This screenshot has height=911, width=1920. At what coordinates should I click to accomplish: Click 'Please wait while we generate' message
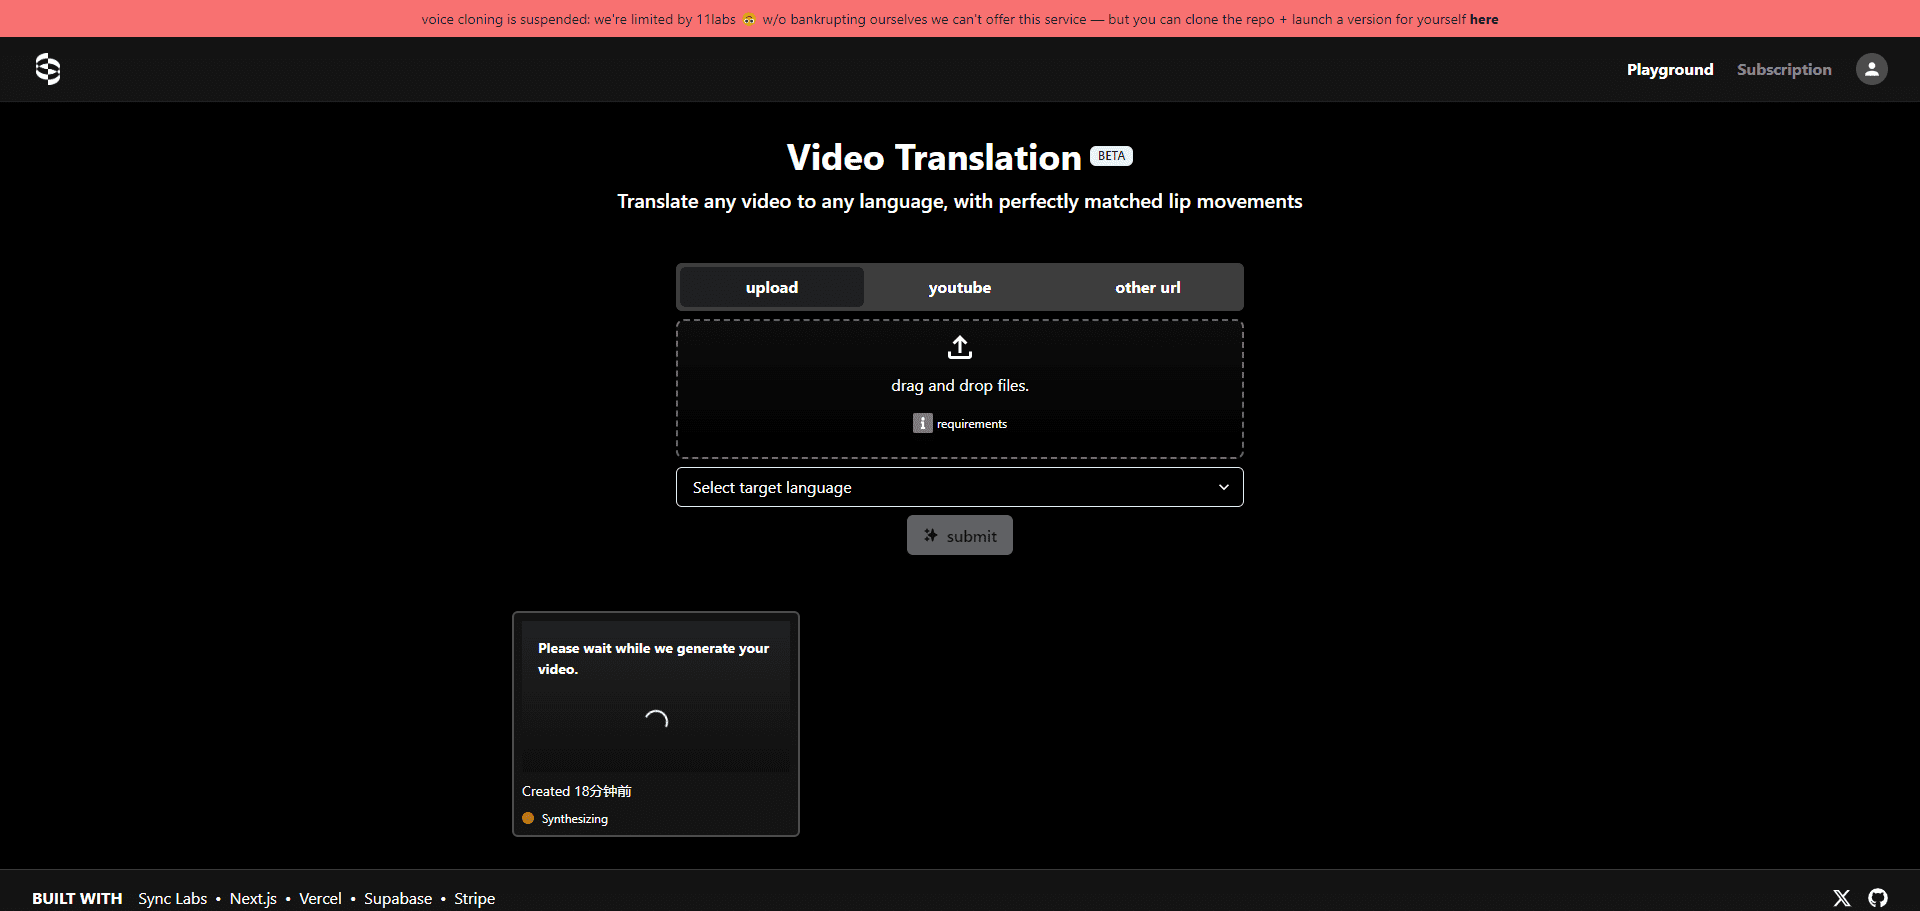click(654, 659)
